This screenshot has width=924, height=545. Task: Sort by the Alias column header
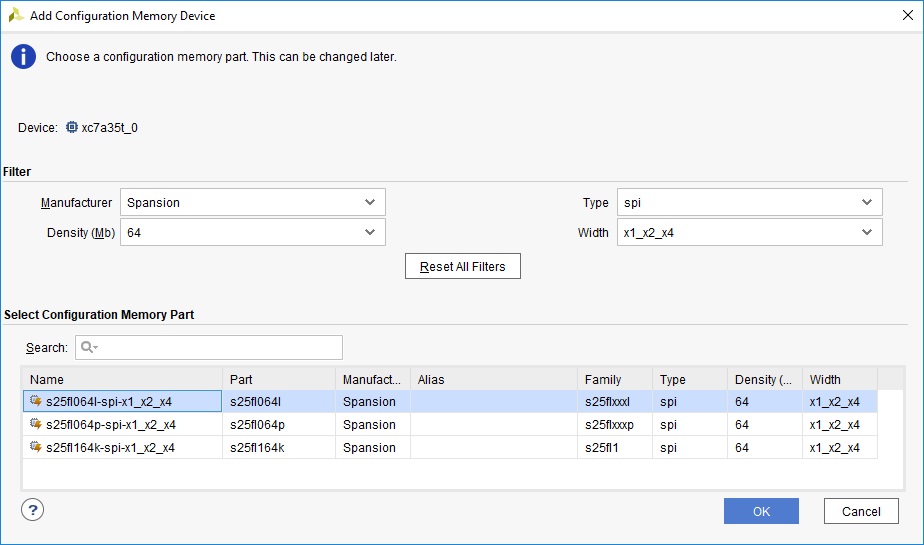494,379
